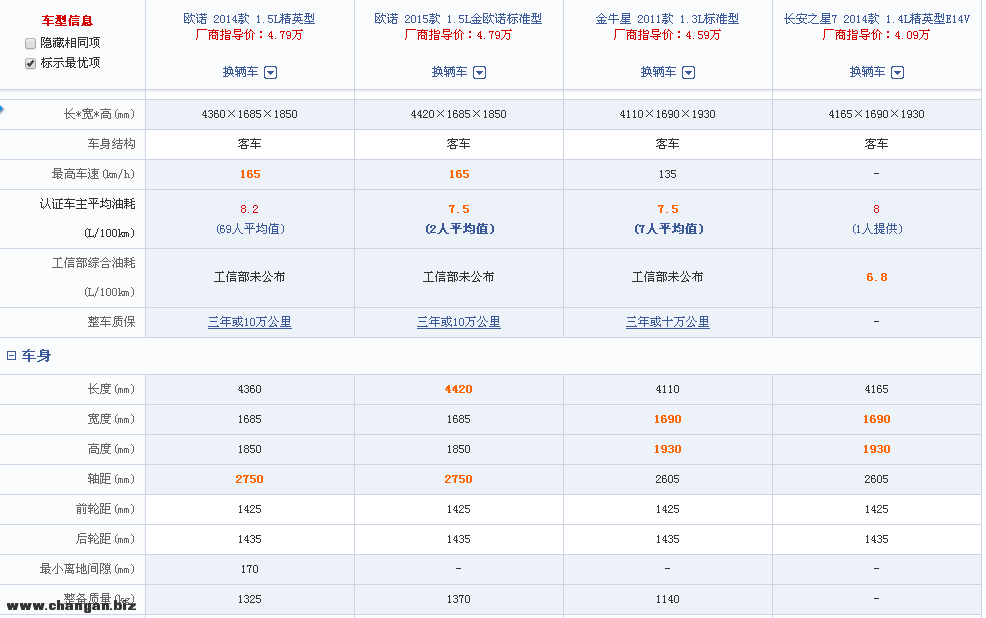Open 换辆车 dropdown arrow for 长安之星7
The height and width of the screenshot is (618, 986).
coord(897,72)
